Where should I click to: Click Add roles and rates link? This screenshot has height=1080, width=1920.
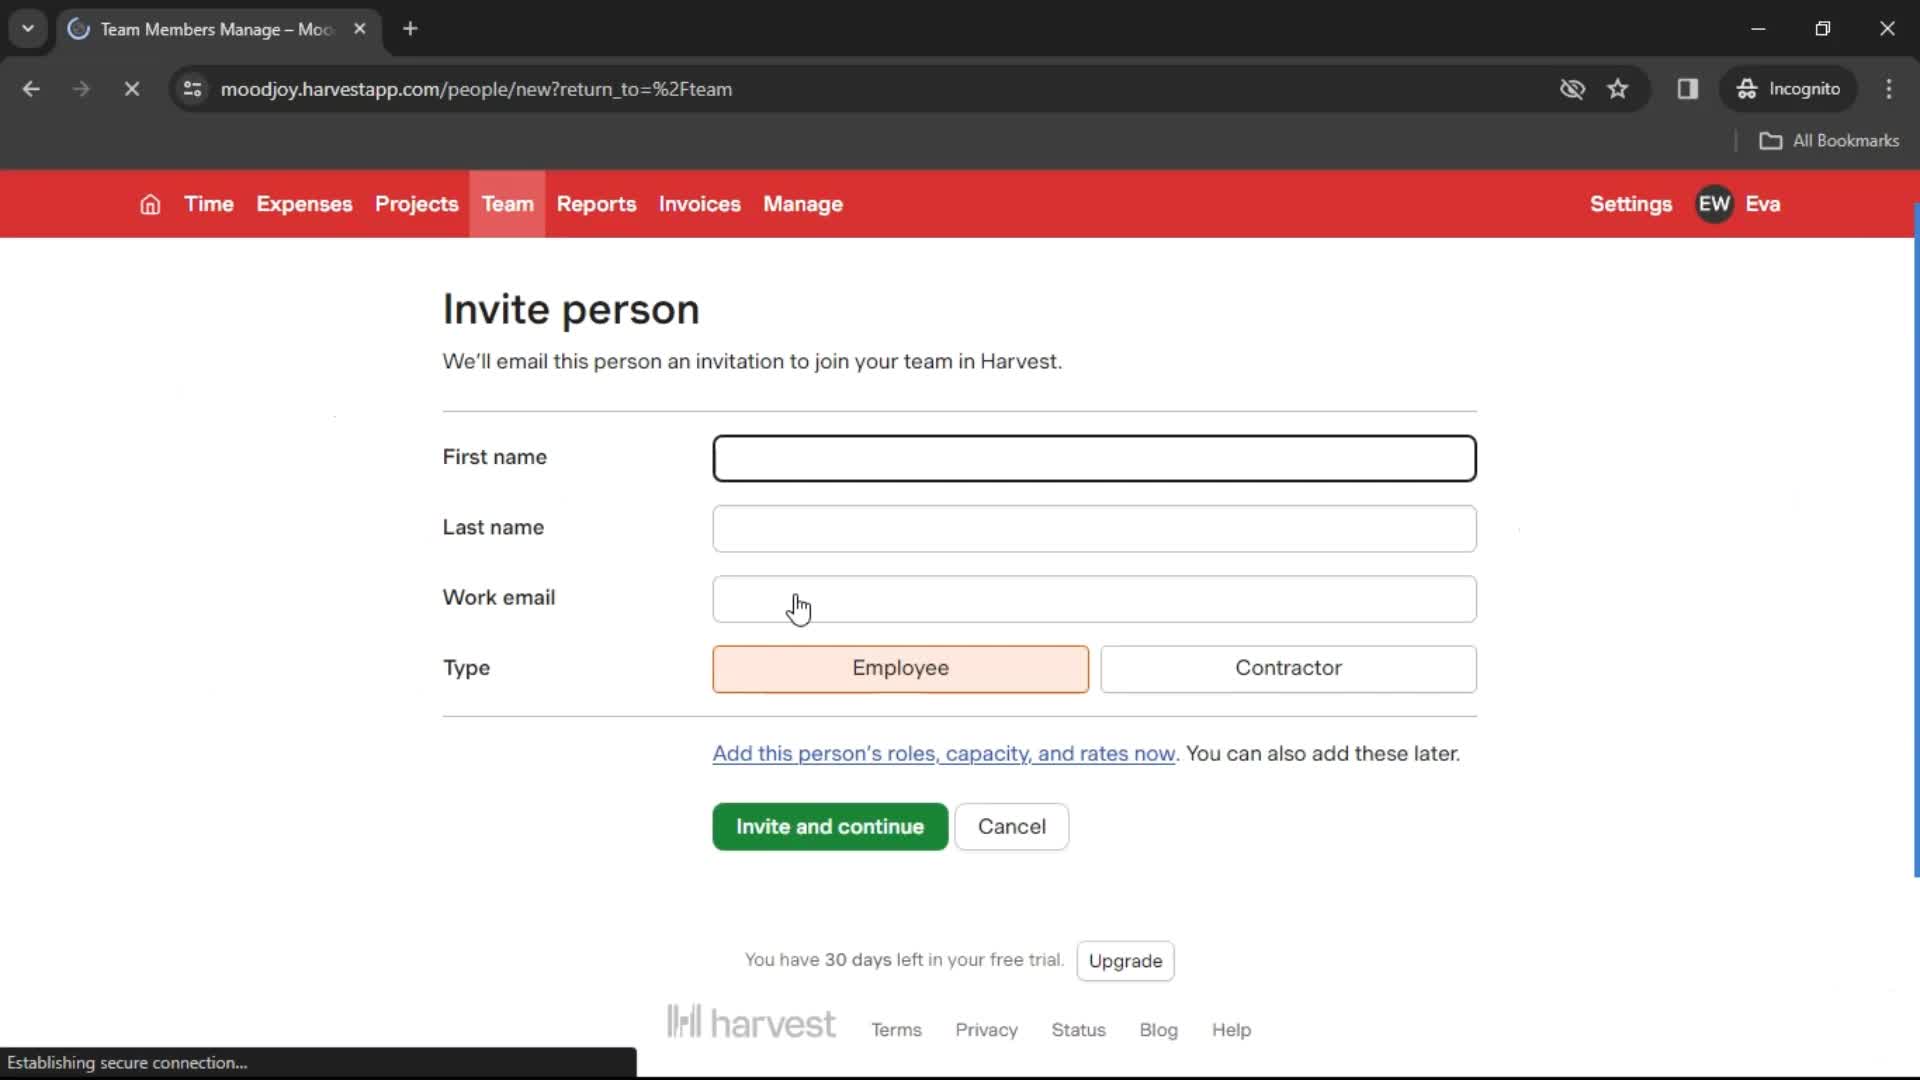(943, 753)
